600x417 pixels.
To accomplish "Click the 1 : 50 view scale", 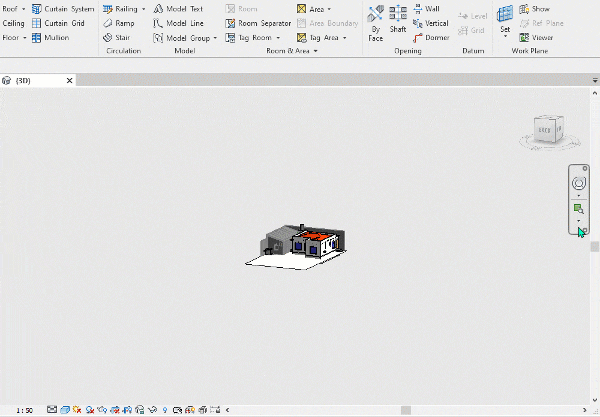I will tap(24, 410).
